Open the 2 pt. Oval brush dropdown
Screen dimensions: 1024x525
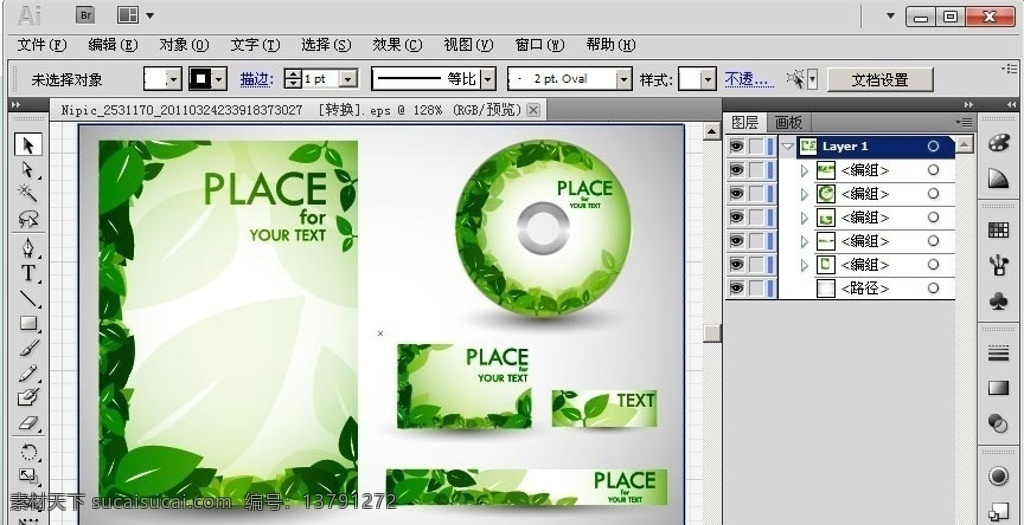pos(625,79)
